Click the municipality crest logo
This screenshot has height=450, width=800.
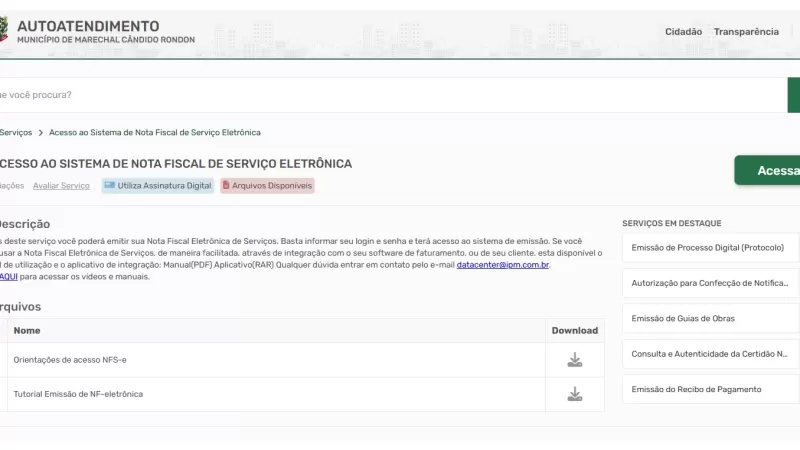click(3, 31)
